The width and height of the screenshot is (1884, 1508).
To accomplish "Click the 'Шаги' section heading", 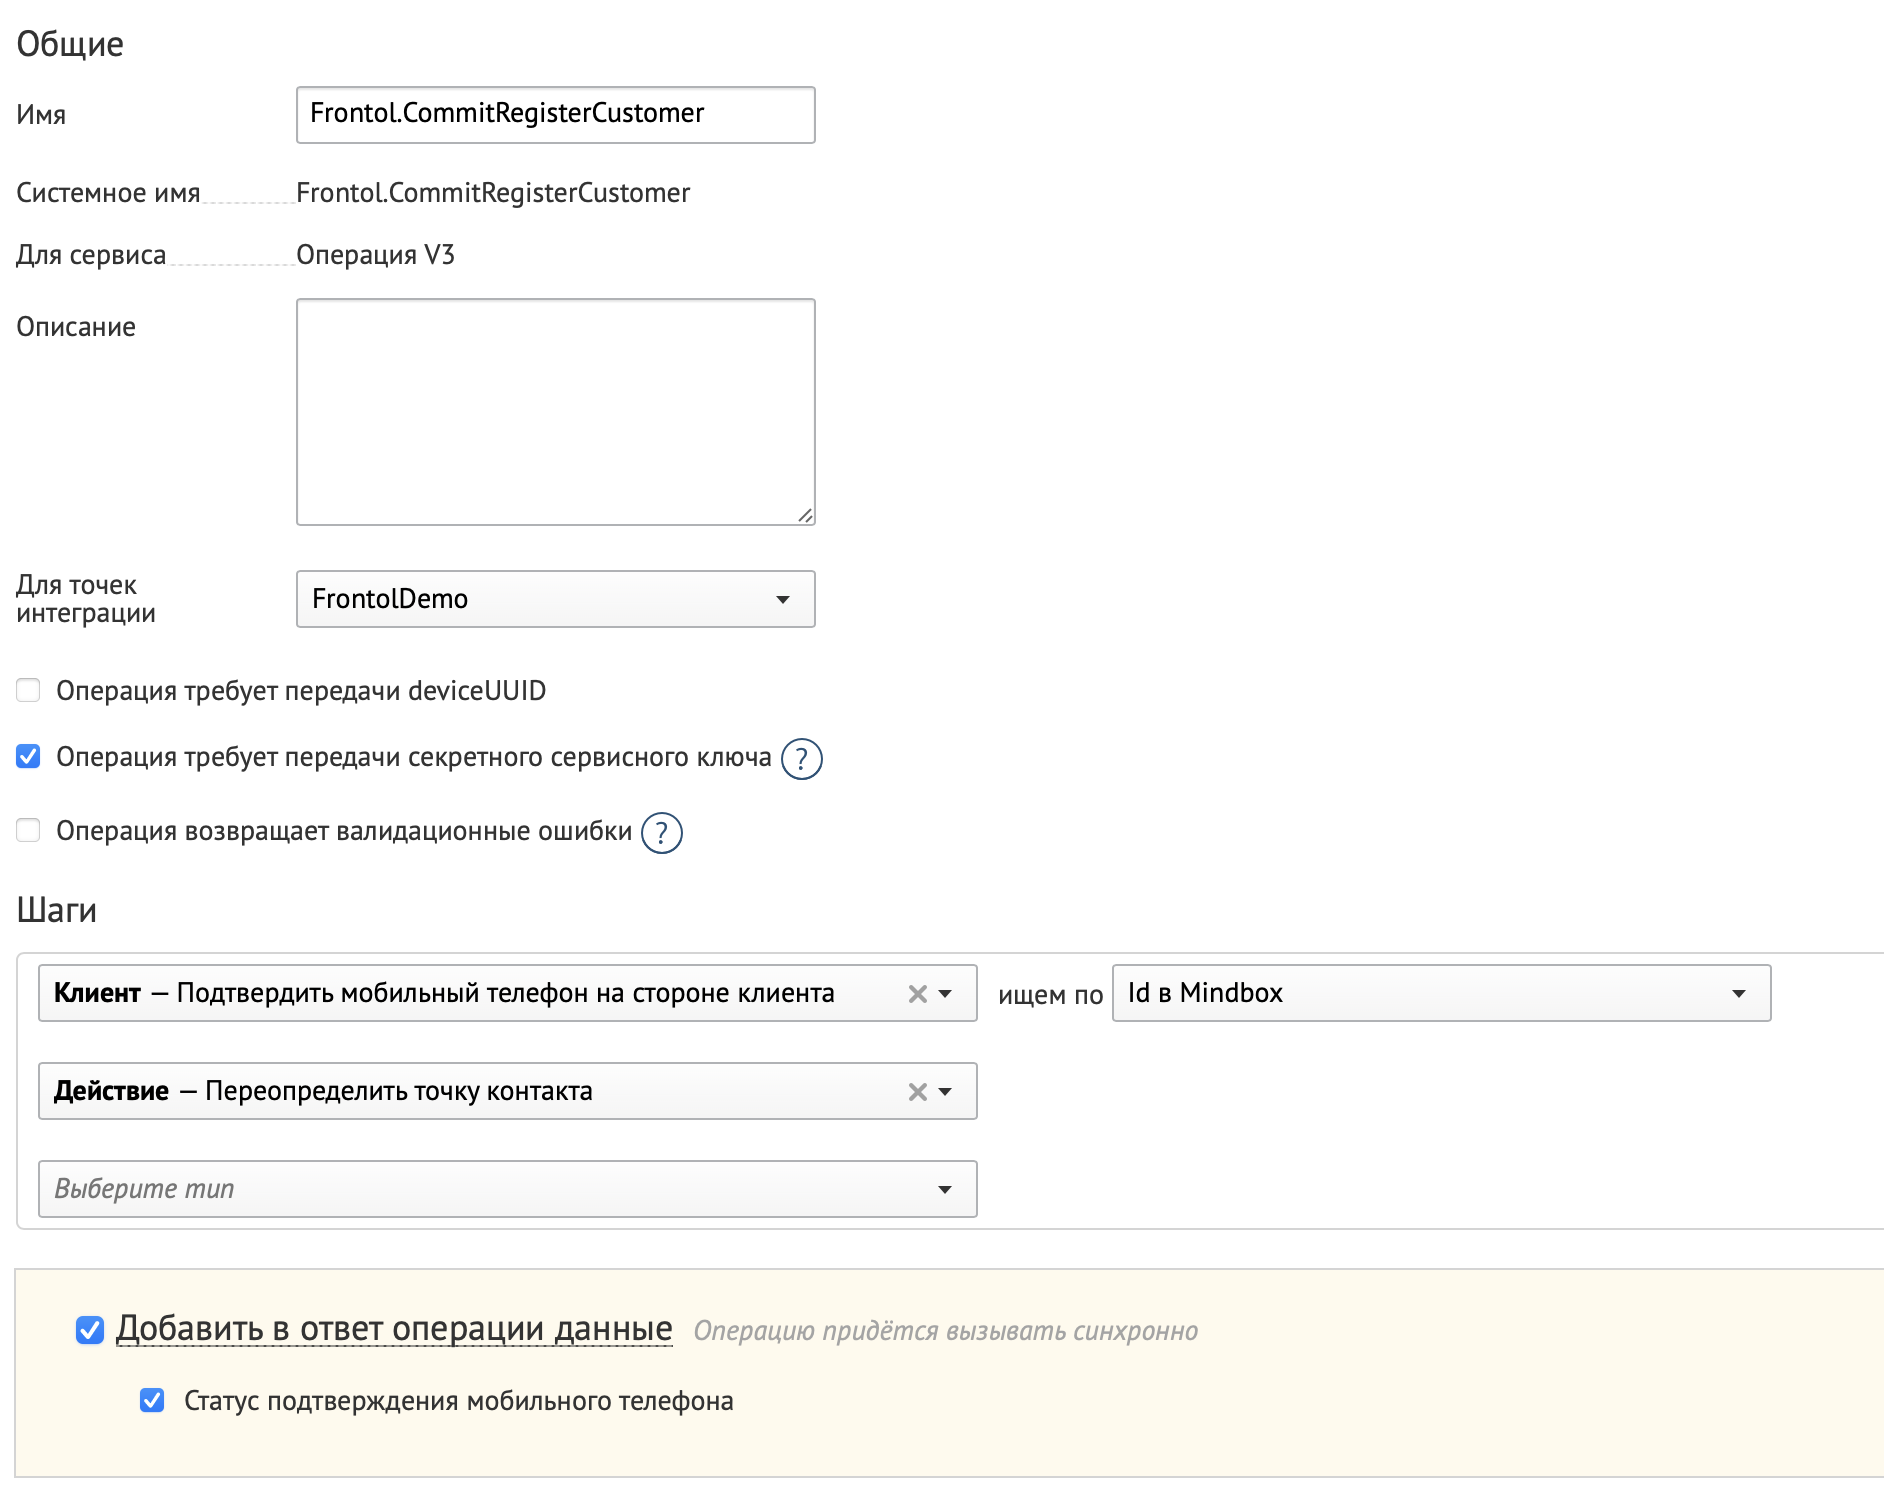I will click(57, 910).
